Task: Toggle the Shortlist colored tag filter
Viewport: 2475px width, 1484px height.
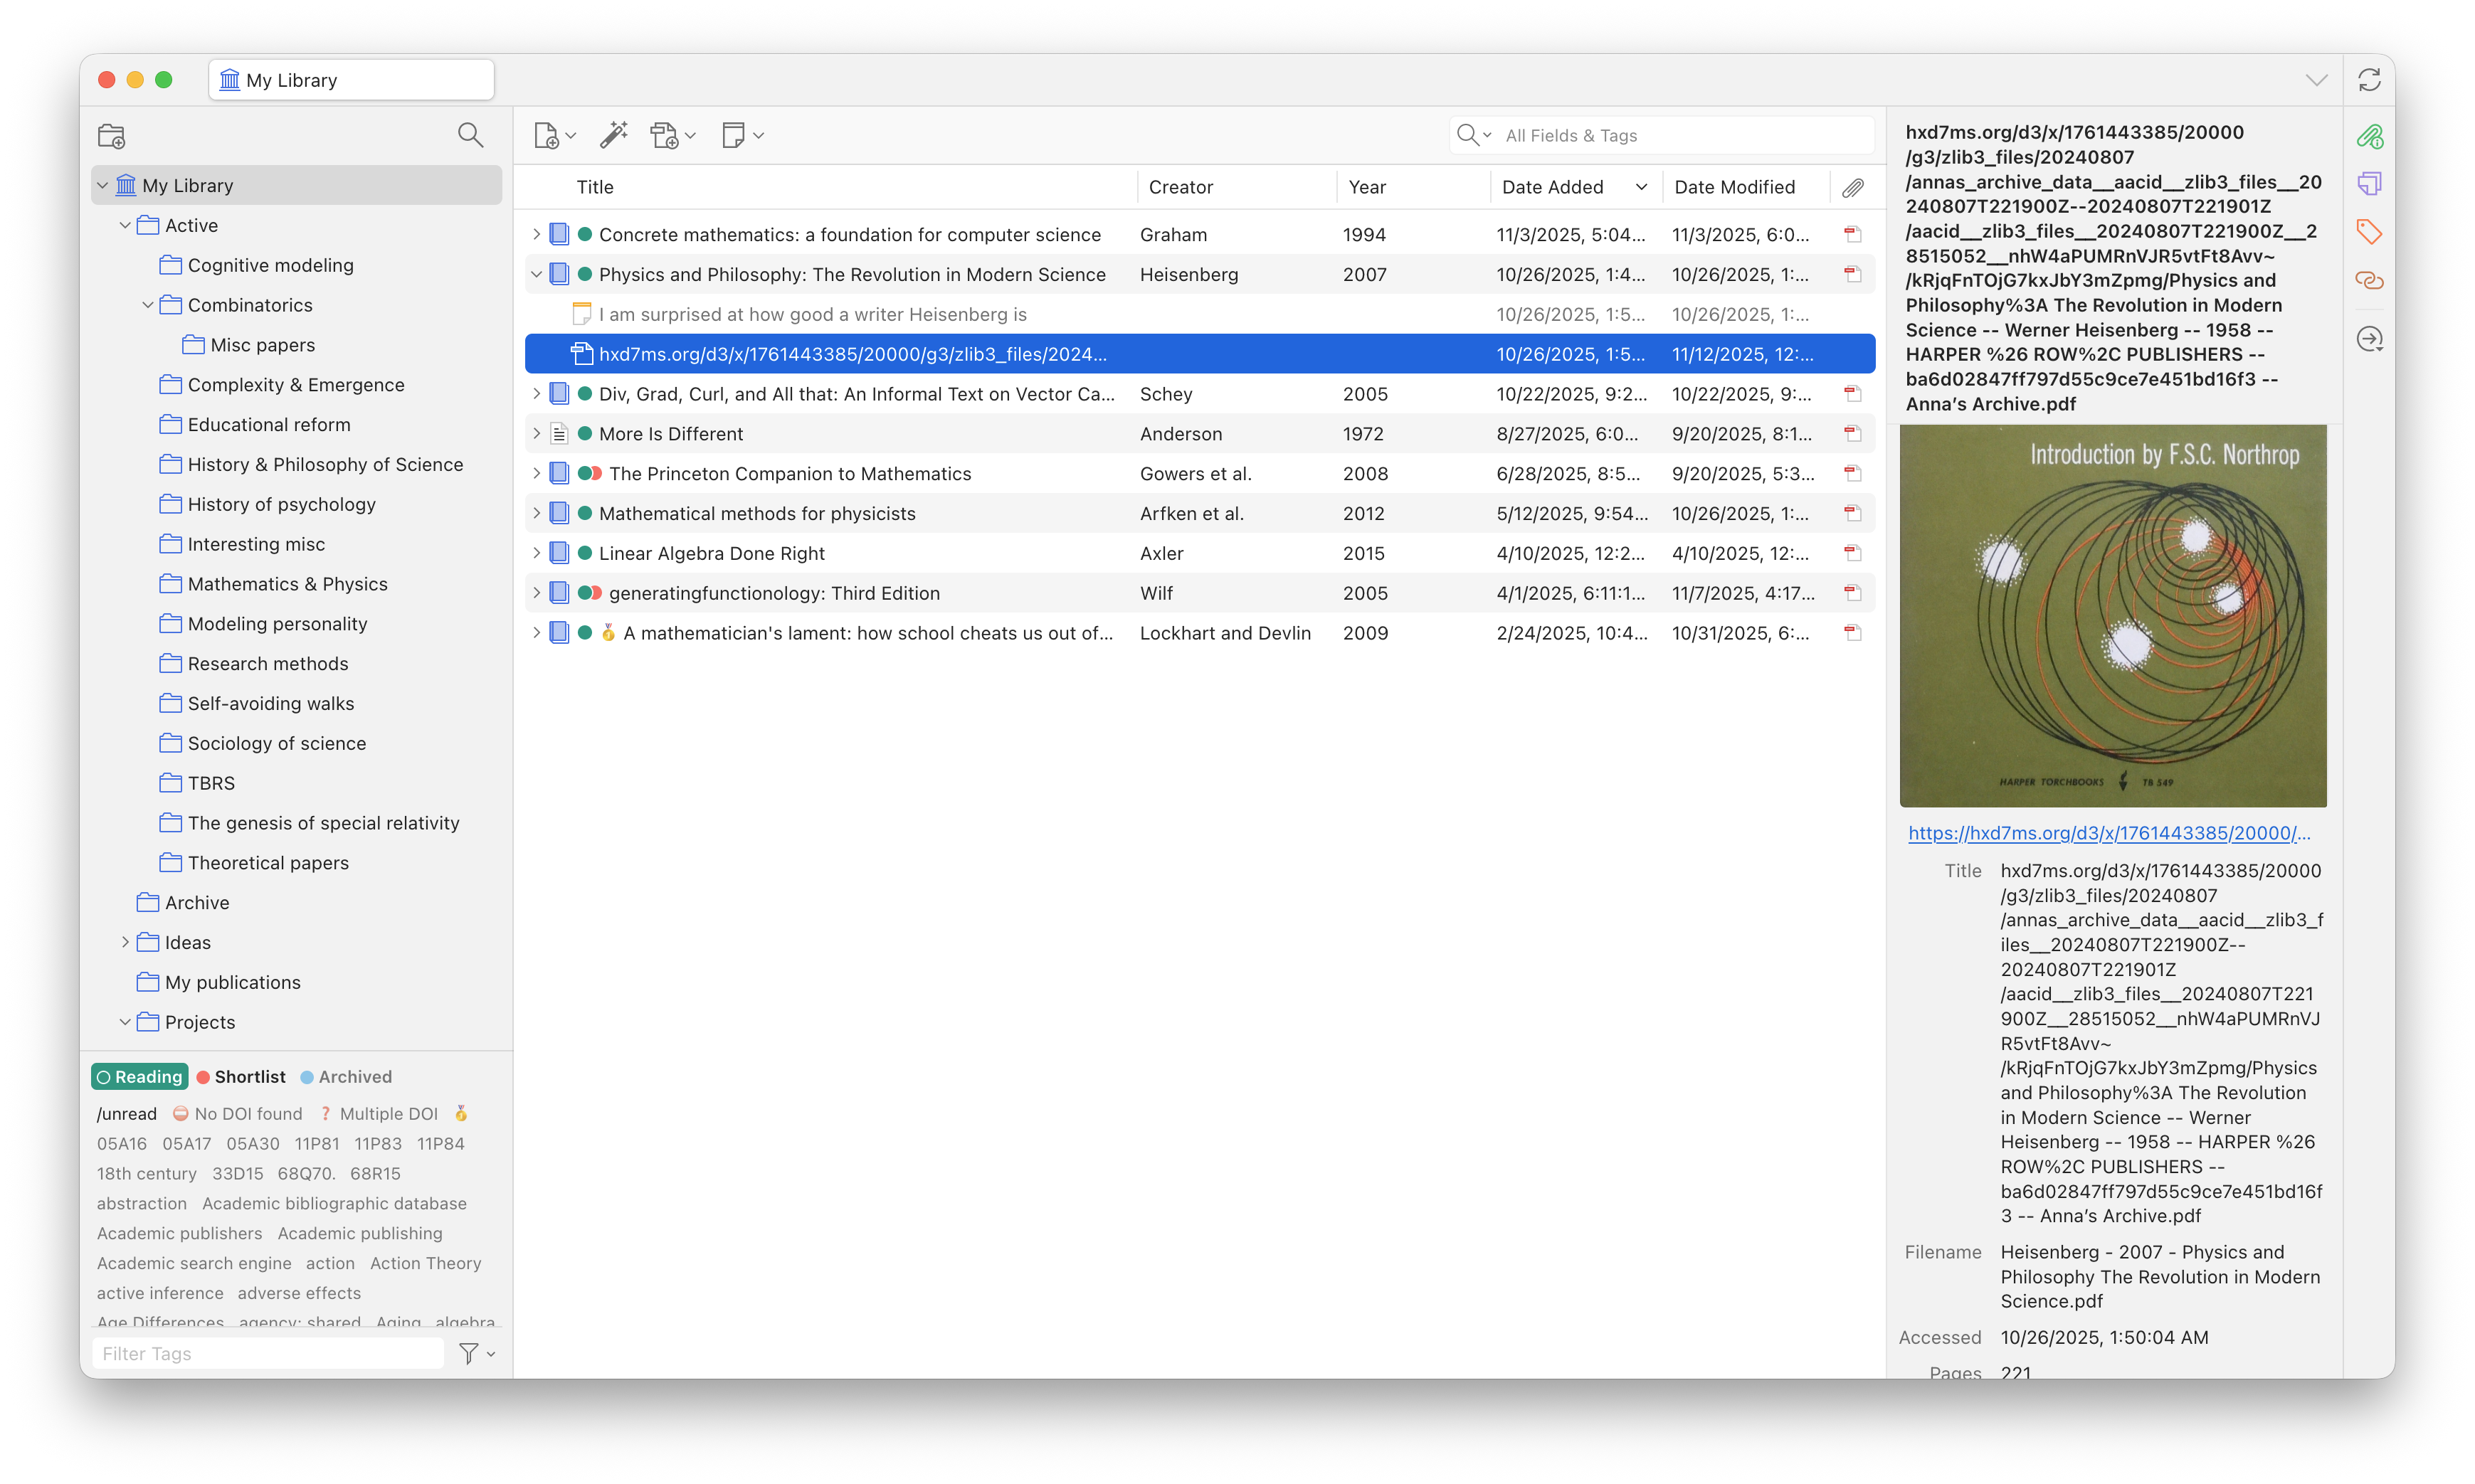Action: (x=242, y=1077)
